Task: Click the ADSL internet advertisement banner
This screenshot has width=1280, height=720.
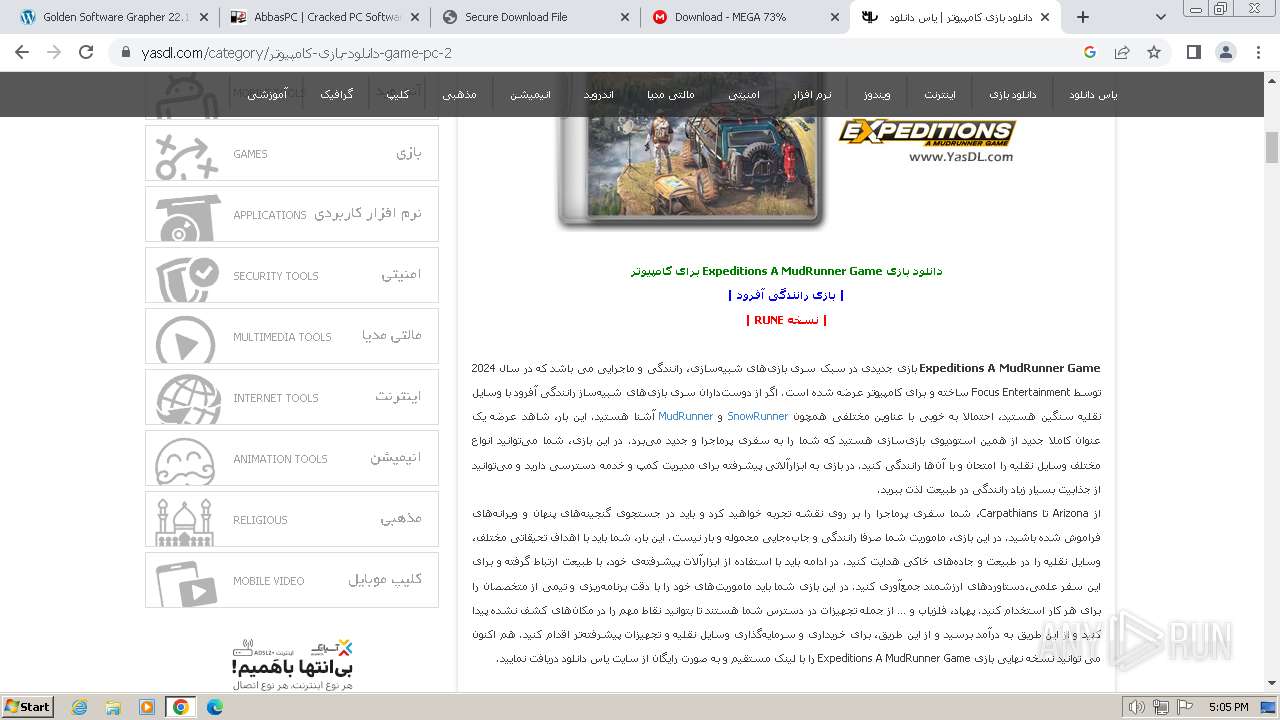Action: 292,664
